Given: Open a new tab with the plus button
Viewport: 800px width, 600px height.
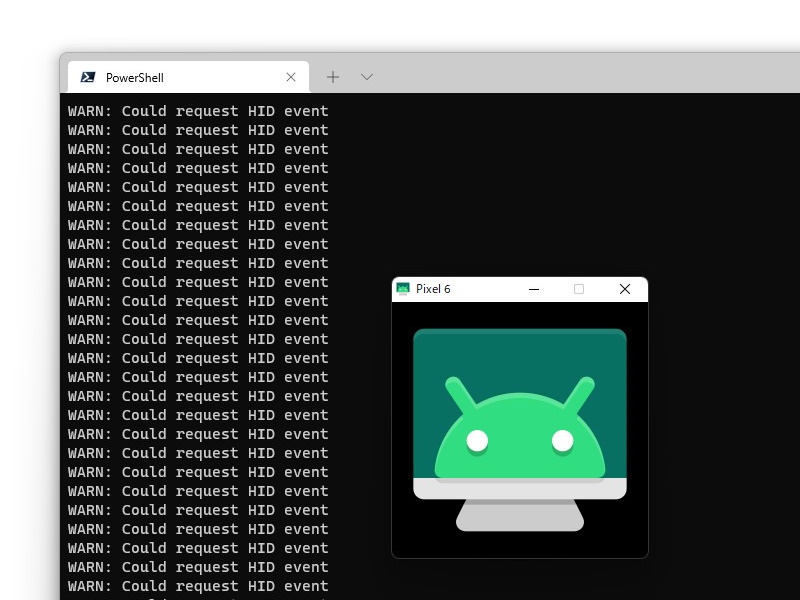Looking at the screenshot, I should click(333, 76).
